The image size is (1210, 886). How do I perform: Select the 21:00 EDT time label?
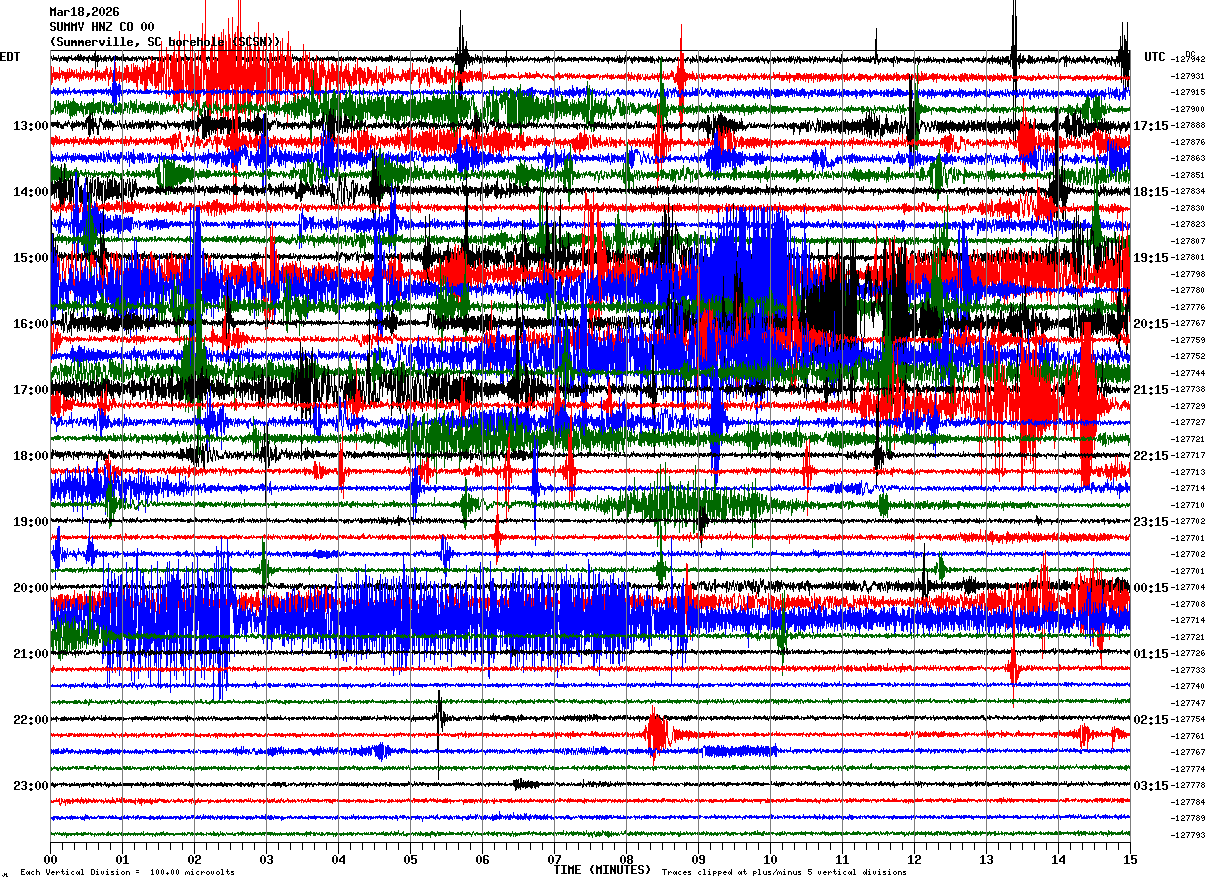(31, 654)
